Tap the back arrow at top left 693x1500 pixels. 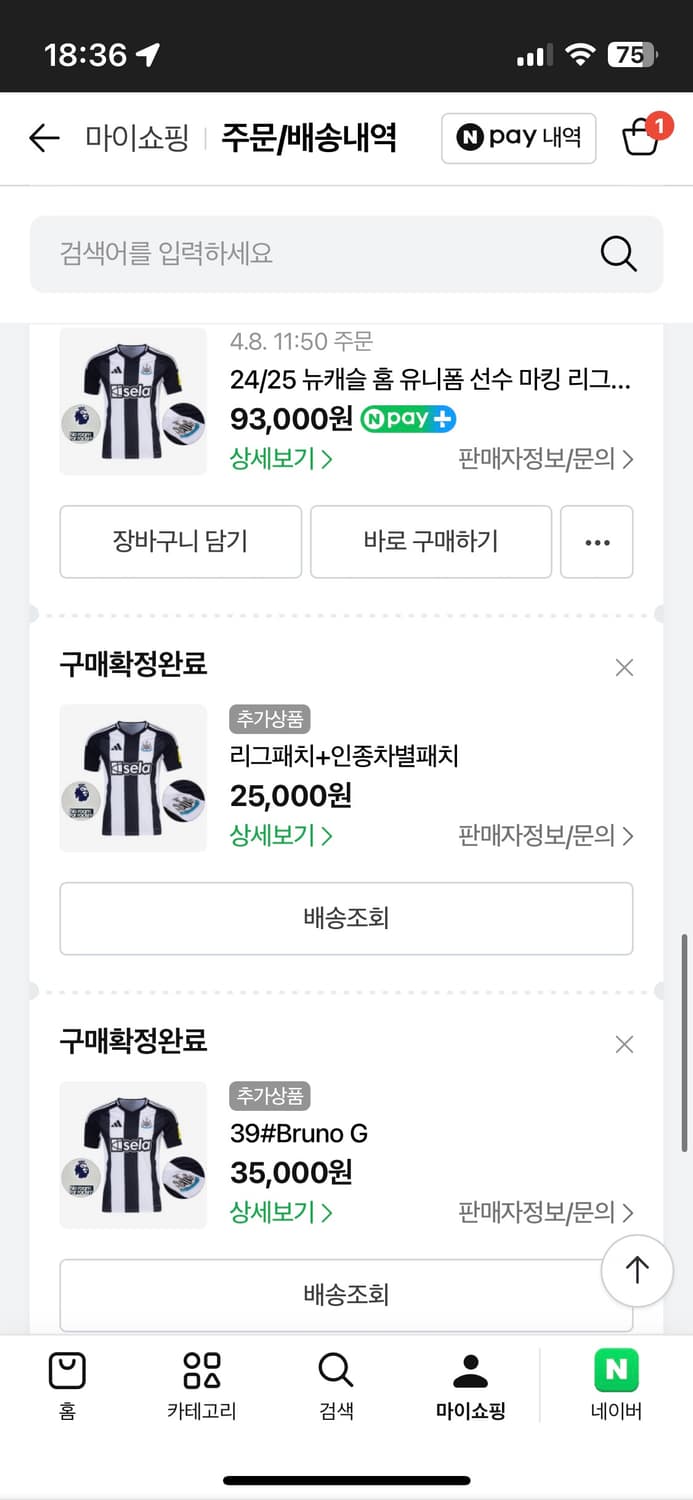click(x=43, y=139)
